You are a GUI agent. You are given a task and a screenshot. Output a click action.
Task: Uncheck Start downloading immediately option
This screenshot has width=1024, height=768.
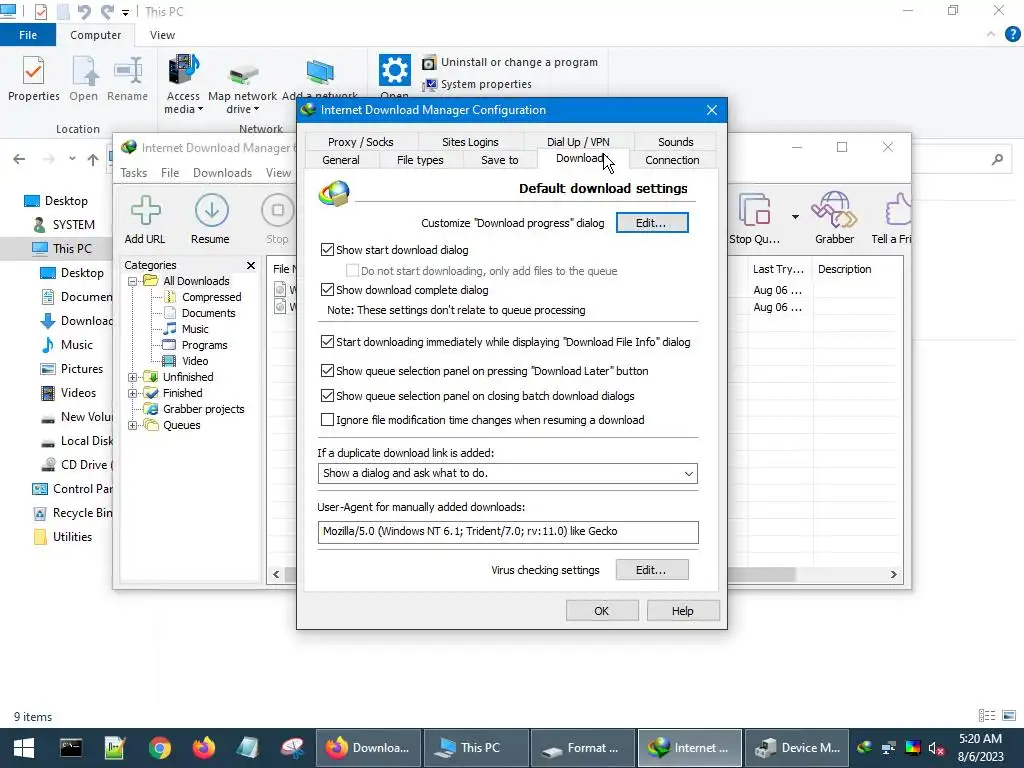[327, 342]
